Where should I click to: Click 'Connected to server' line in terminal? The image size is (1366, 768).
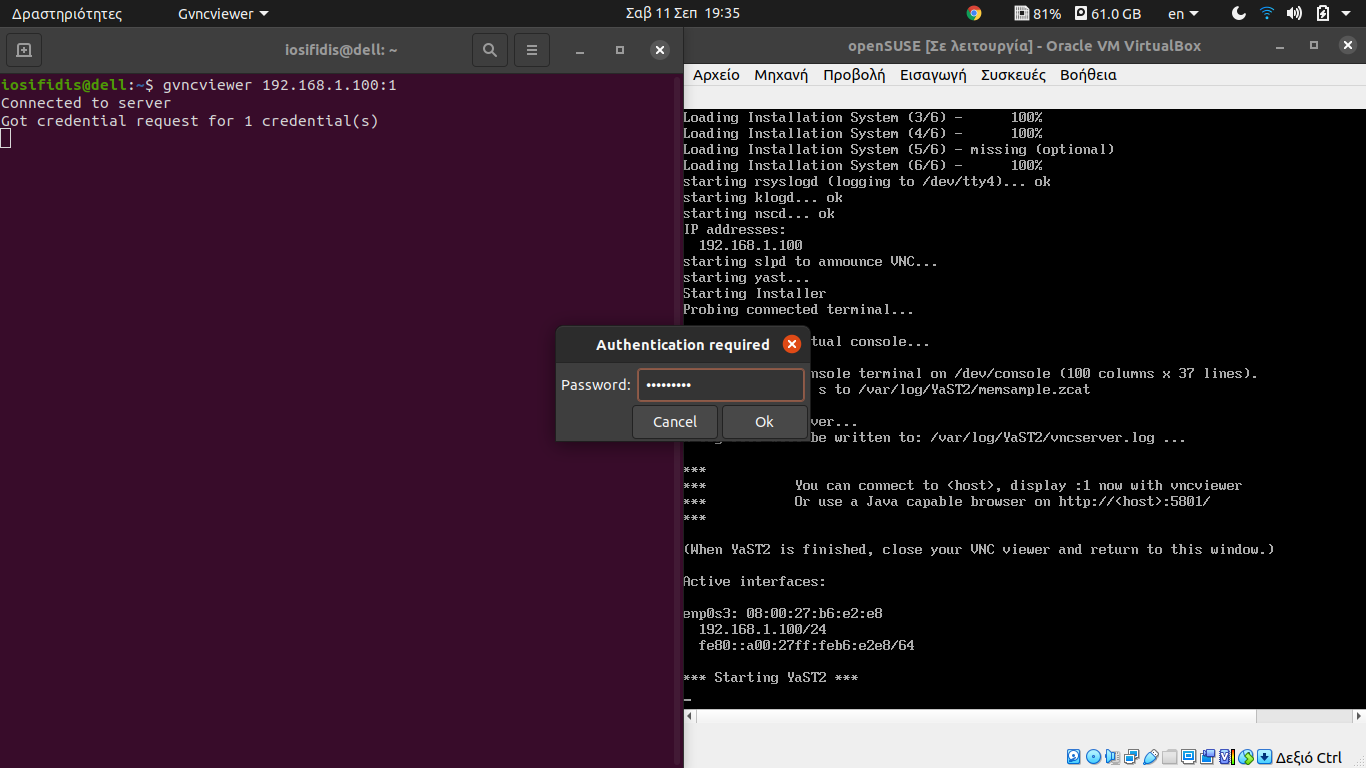pos(86,103)
